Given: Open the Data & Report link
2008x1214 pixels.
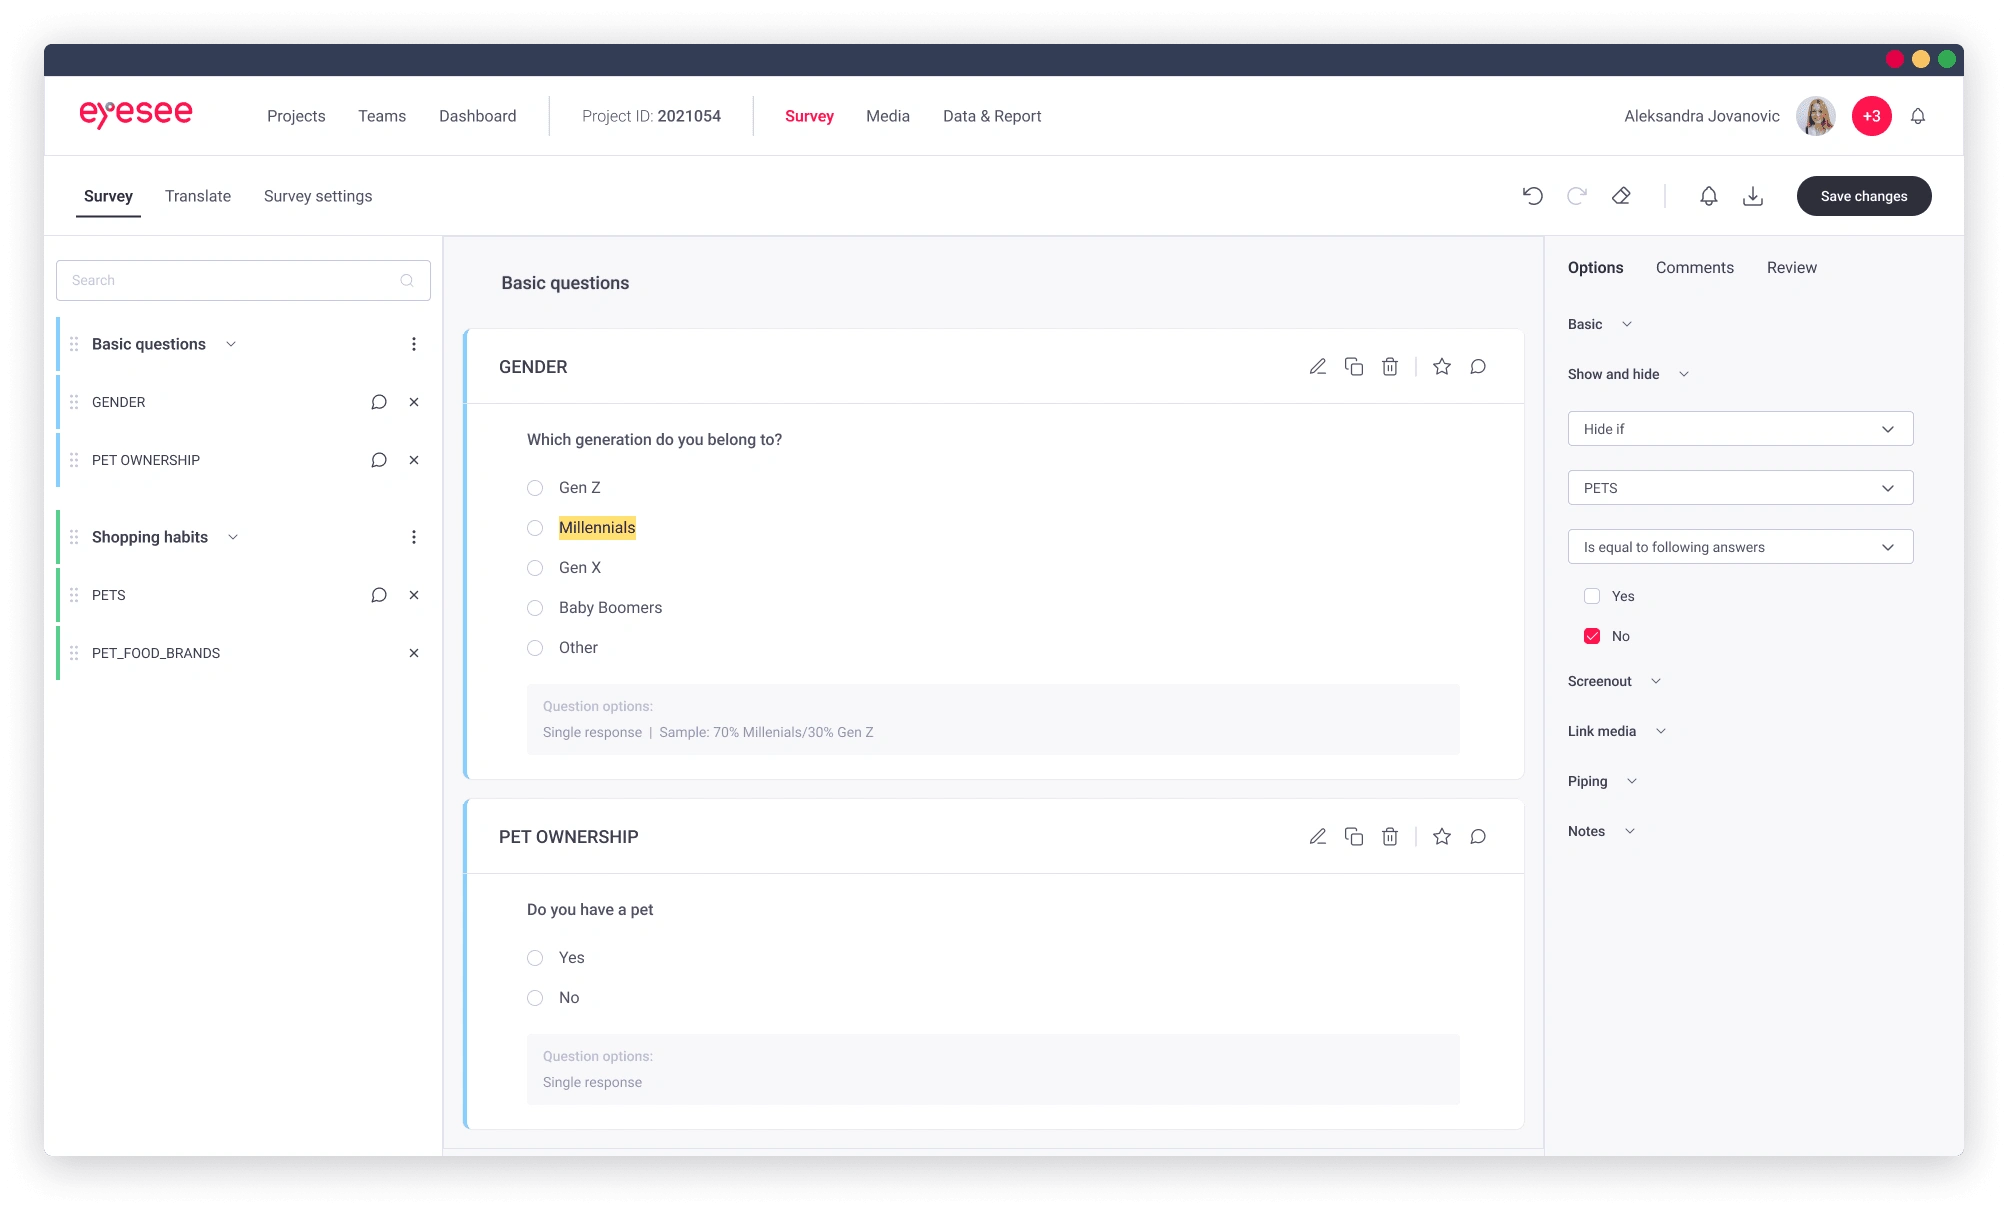Looking at the screenshot, I should pos(991,116).
